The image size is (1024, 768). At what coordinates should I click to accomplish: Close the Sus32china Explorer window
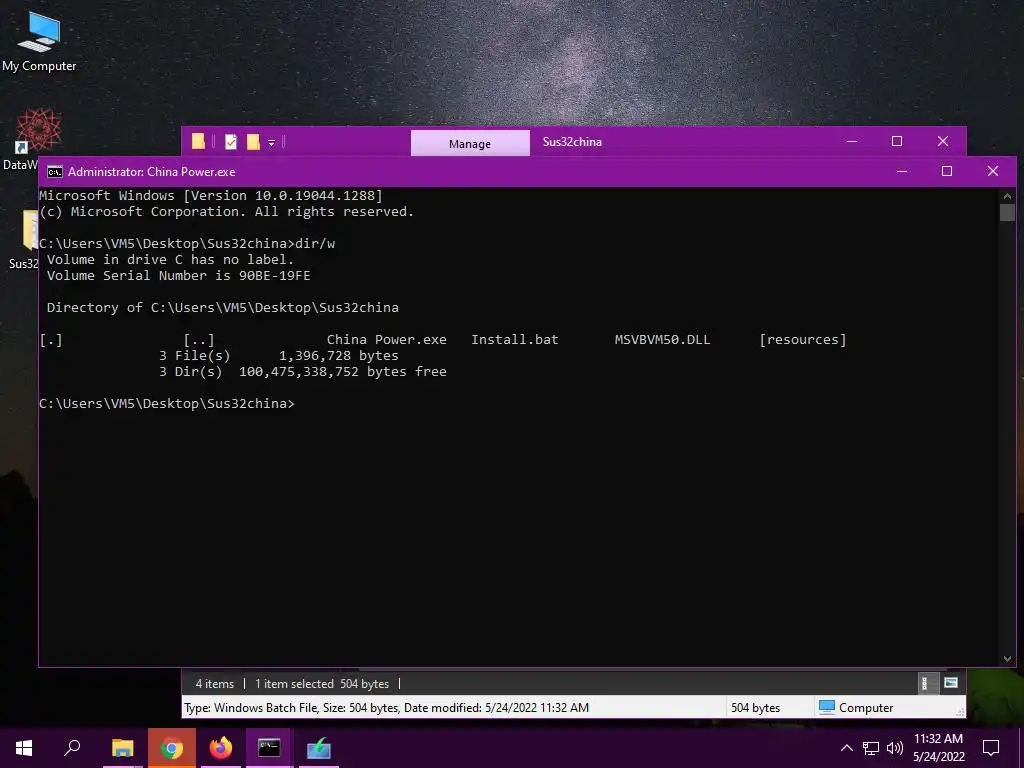(942, 141)
